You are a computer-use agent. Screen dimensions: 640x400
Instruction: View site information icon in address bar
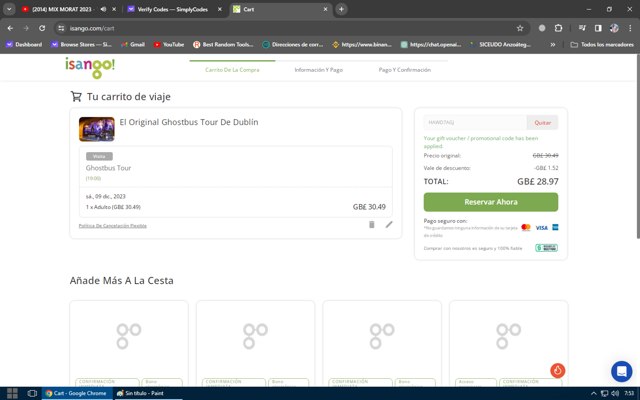pyautogui.click(x=61, y=28)
